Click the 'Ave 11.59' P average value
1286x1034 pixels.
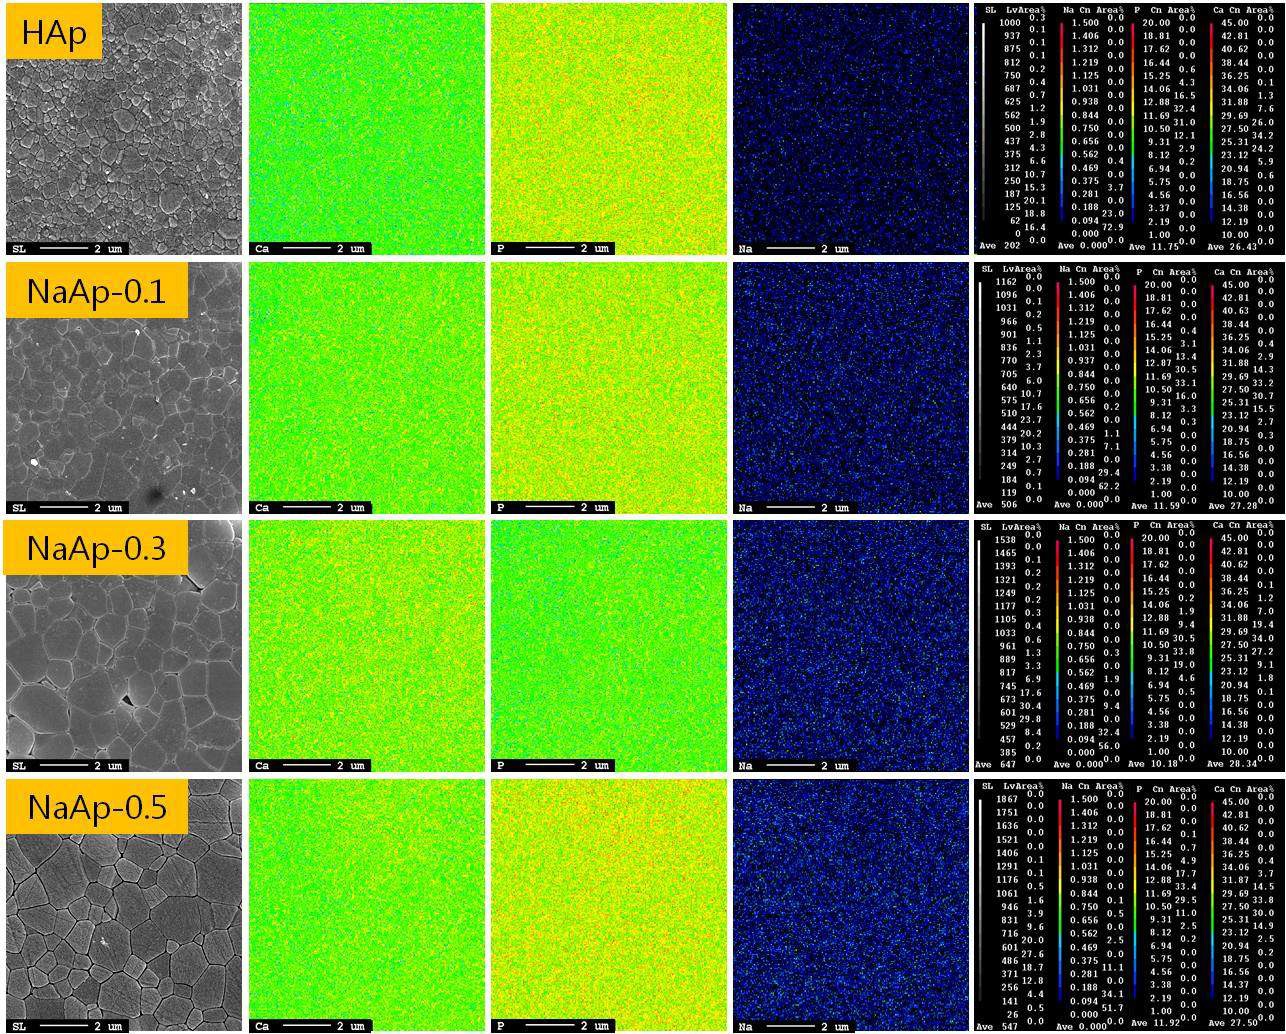tap(1154, 506)
